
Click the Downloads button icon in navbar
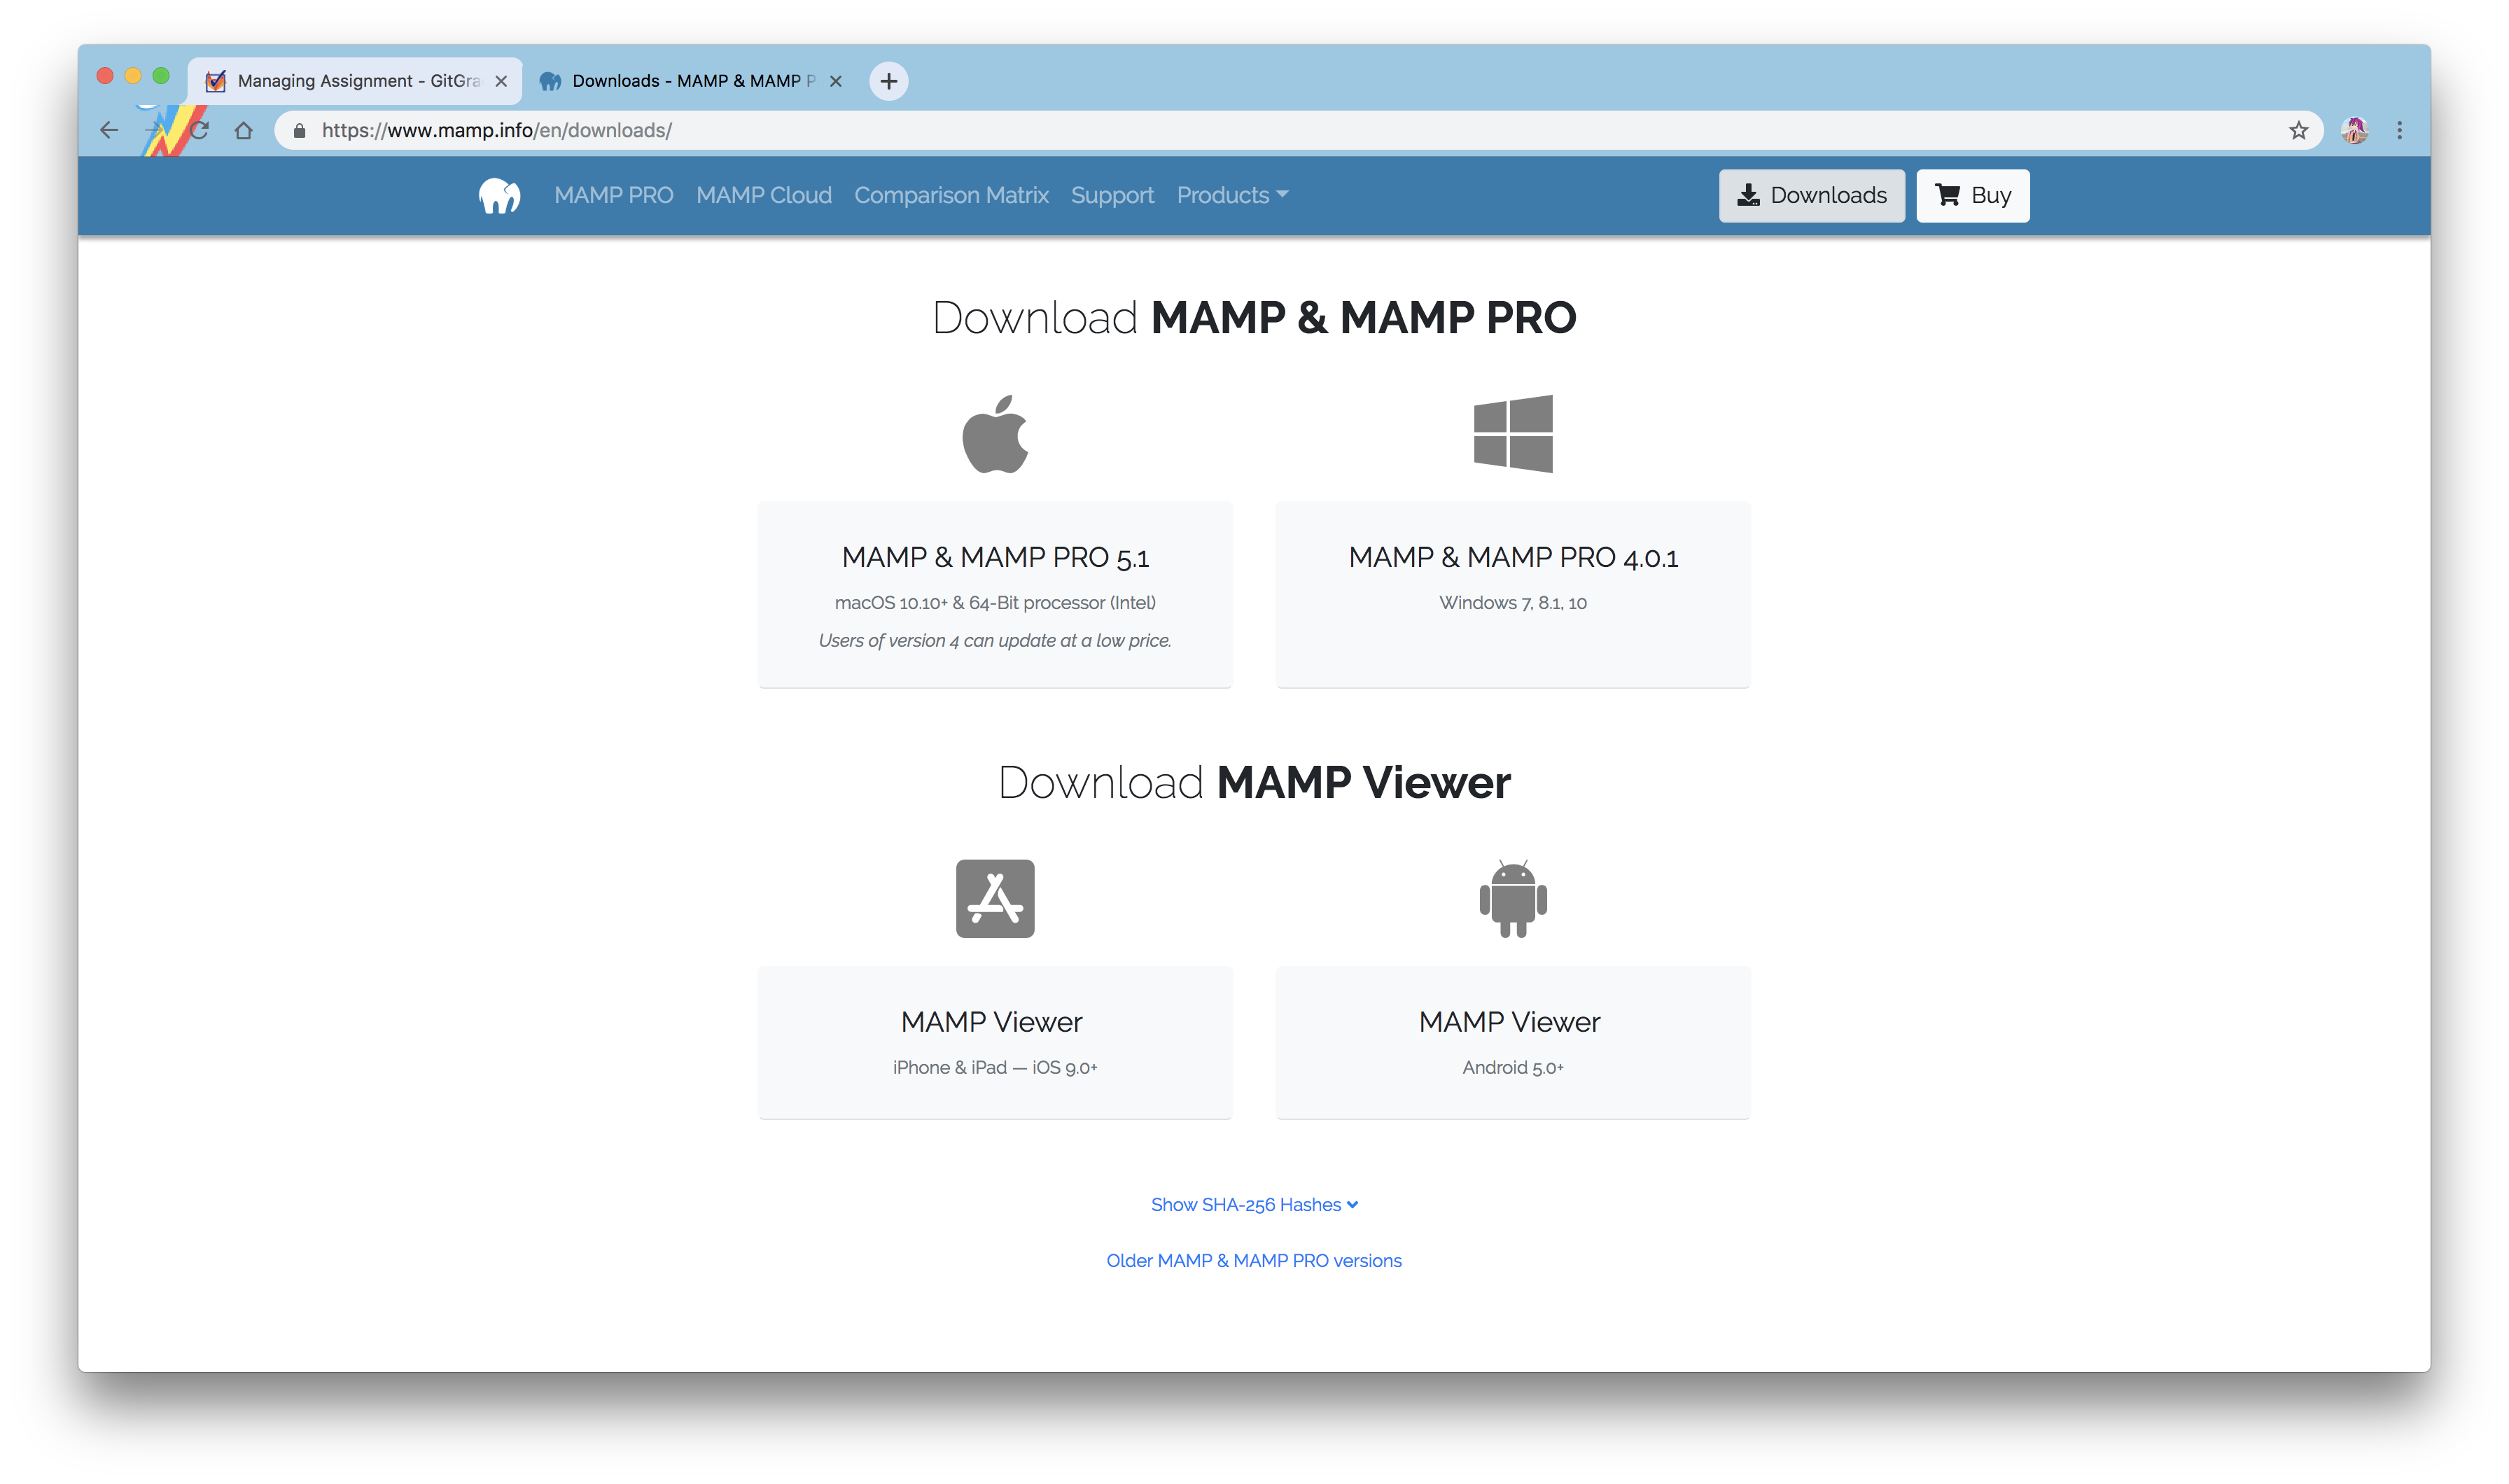[1747, 195]
